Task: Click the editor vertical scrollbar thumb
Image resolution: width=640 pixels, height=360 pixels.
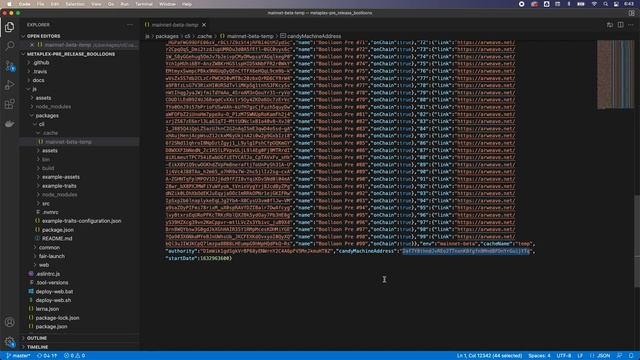Action: [637, 241]
